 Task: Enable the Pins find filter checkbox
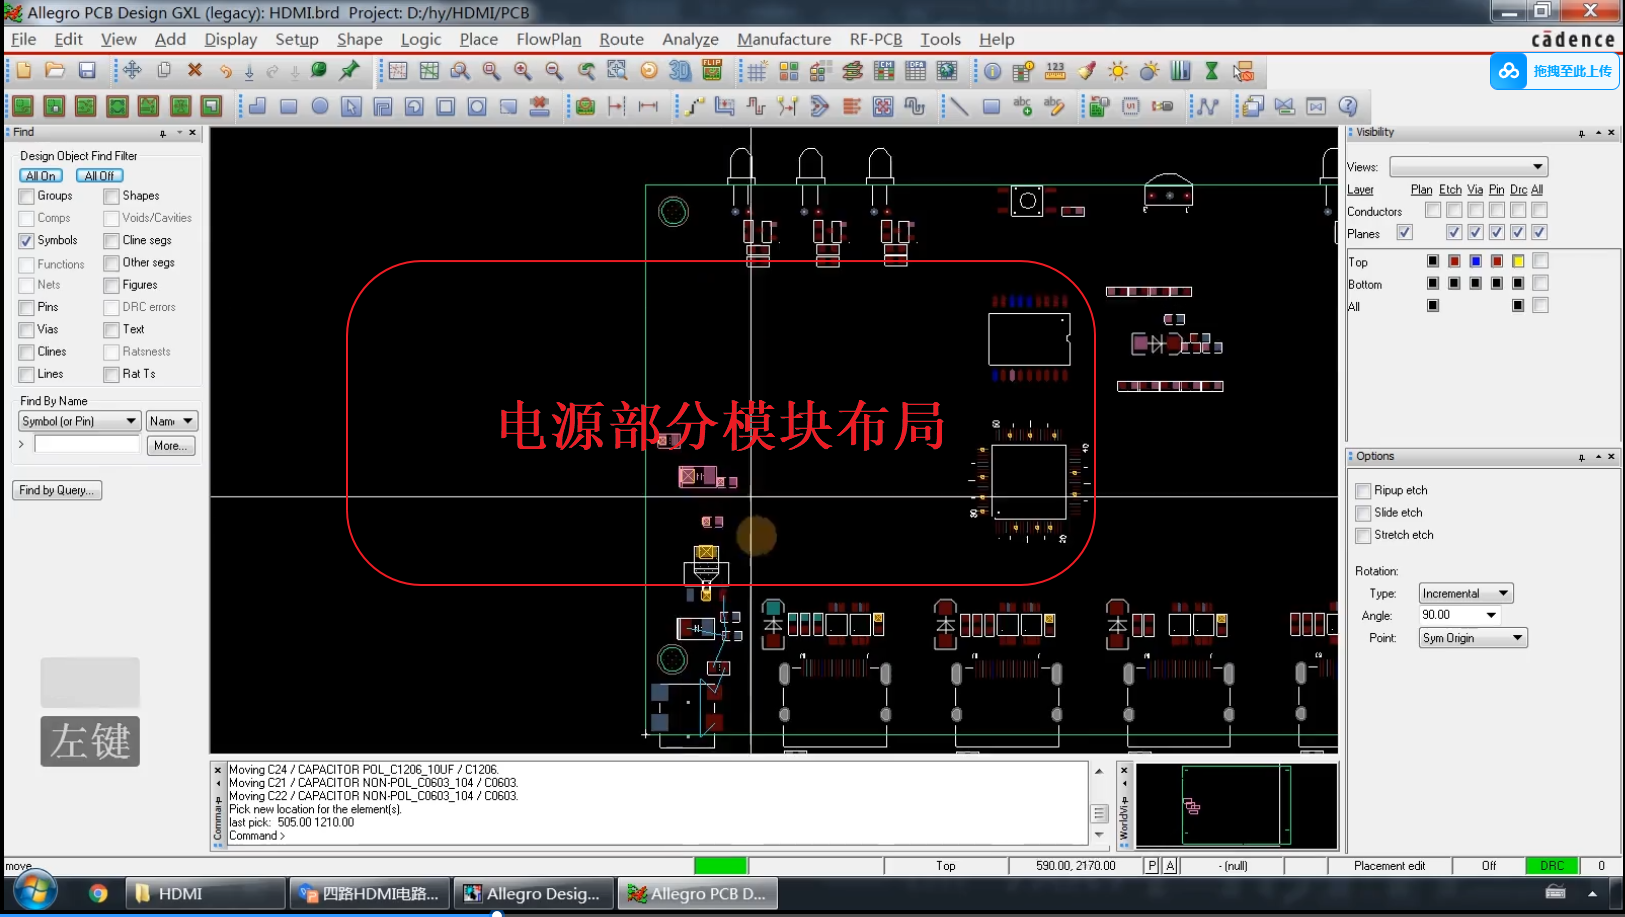coord(27,308)
